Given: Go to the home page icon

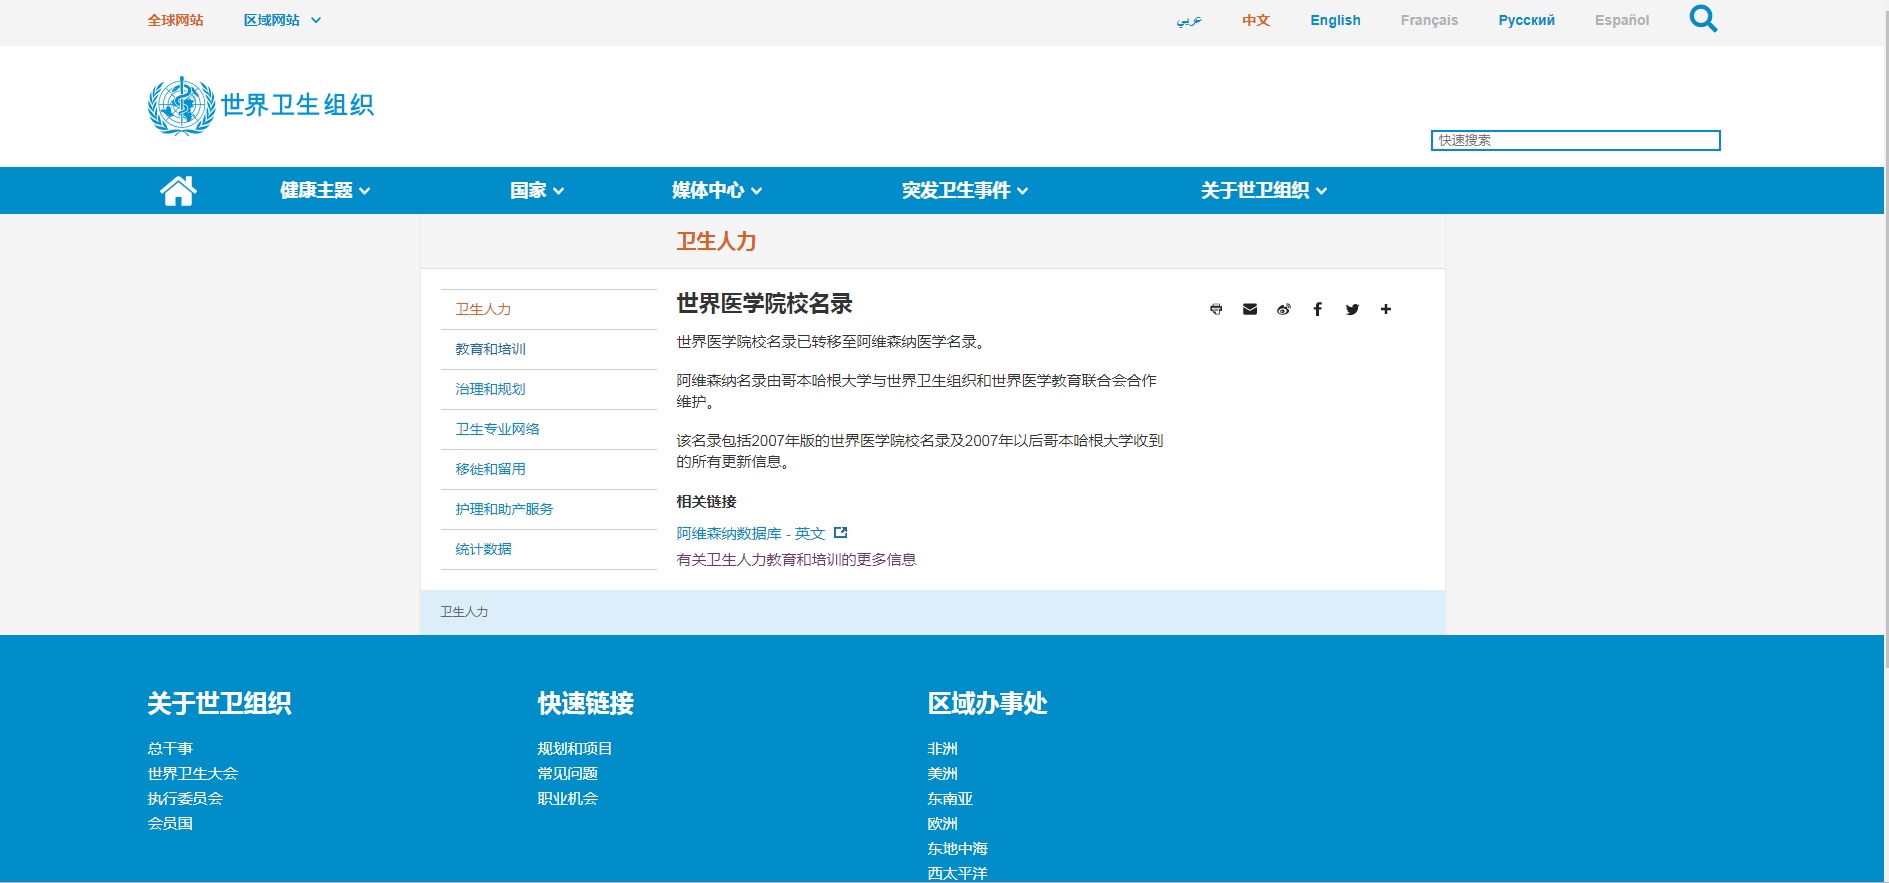Looking at the screenshot, I should click(x=178, y=190).
